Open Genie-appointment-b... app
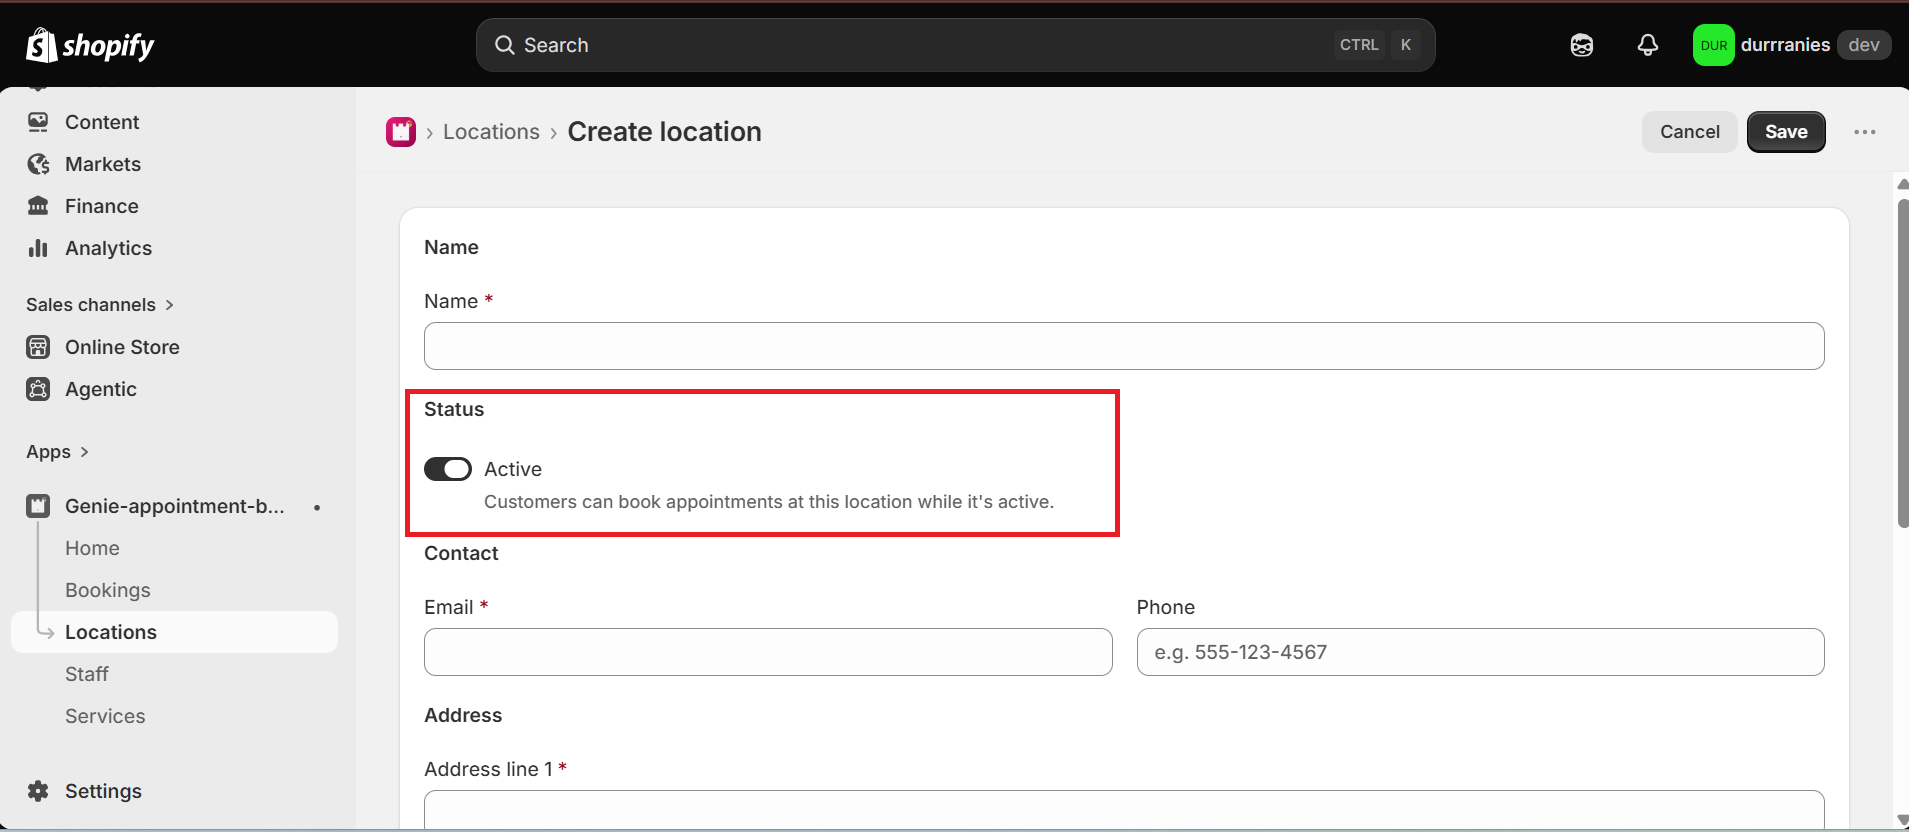This screenshot has width=1909, height=832. (x=174, y=506)
